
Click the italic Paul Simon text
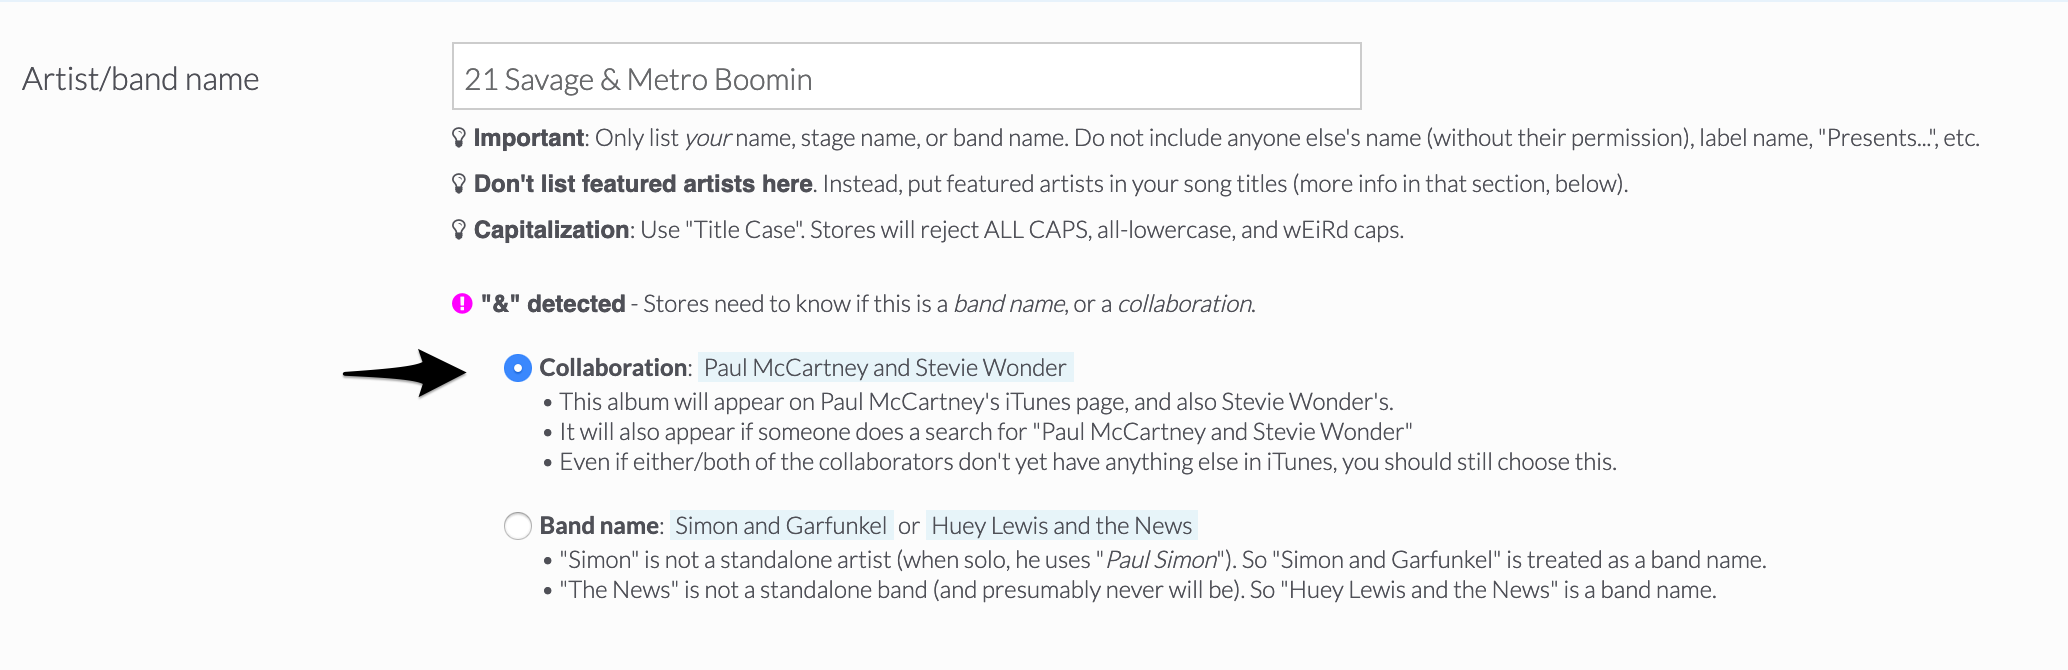[1162, 560]
